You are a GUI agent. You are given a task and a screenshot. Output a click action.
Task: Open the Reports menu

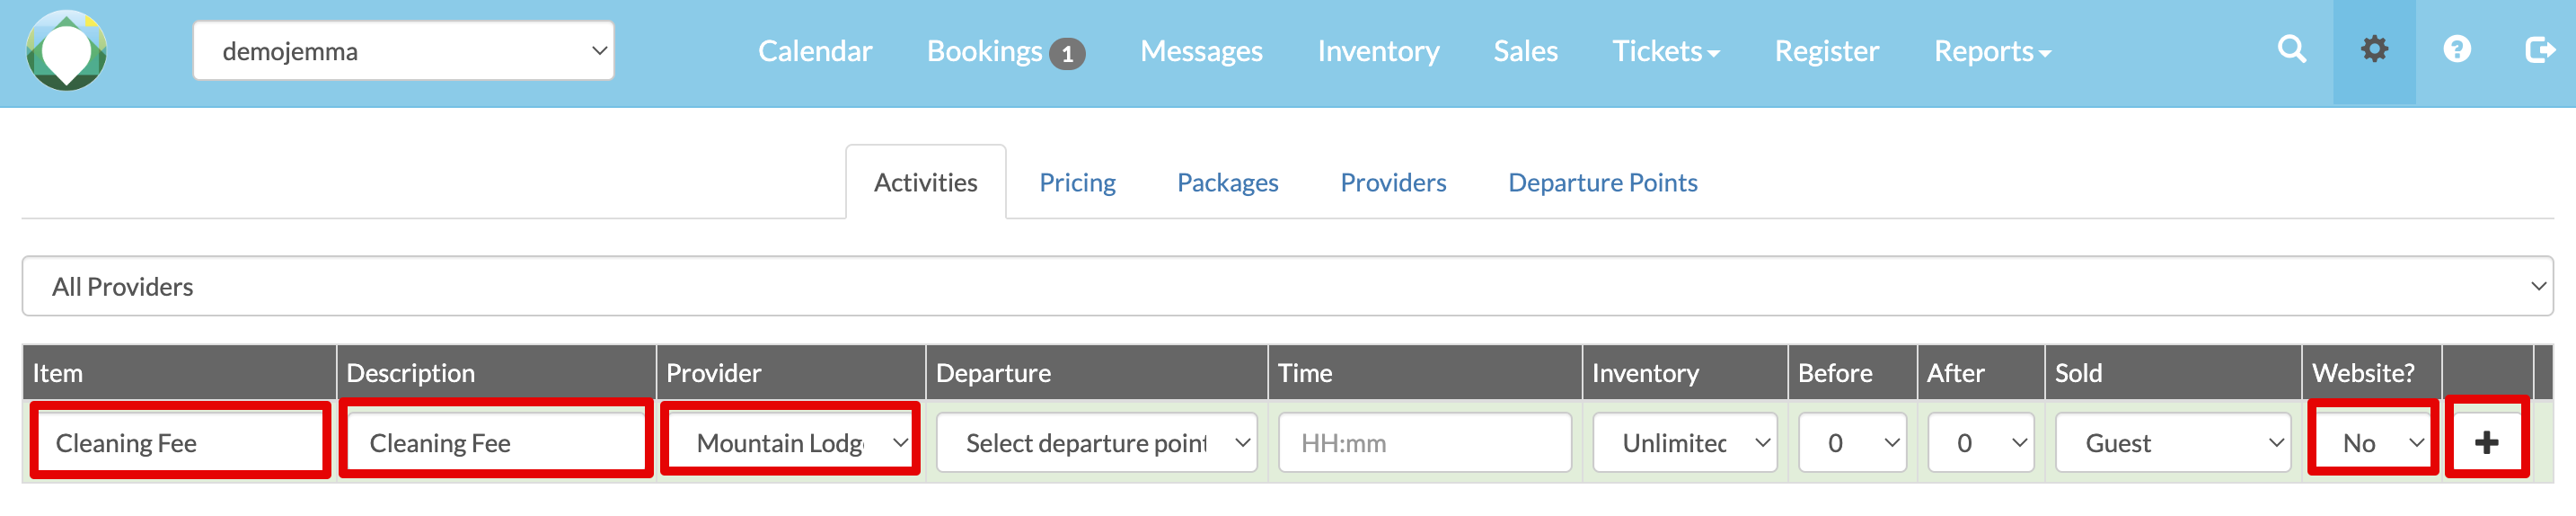tap(1991, 51)
